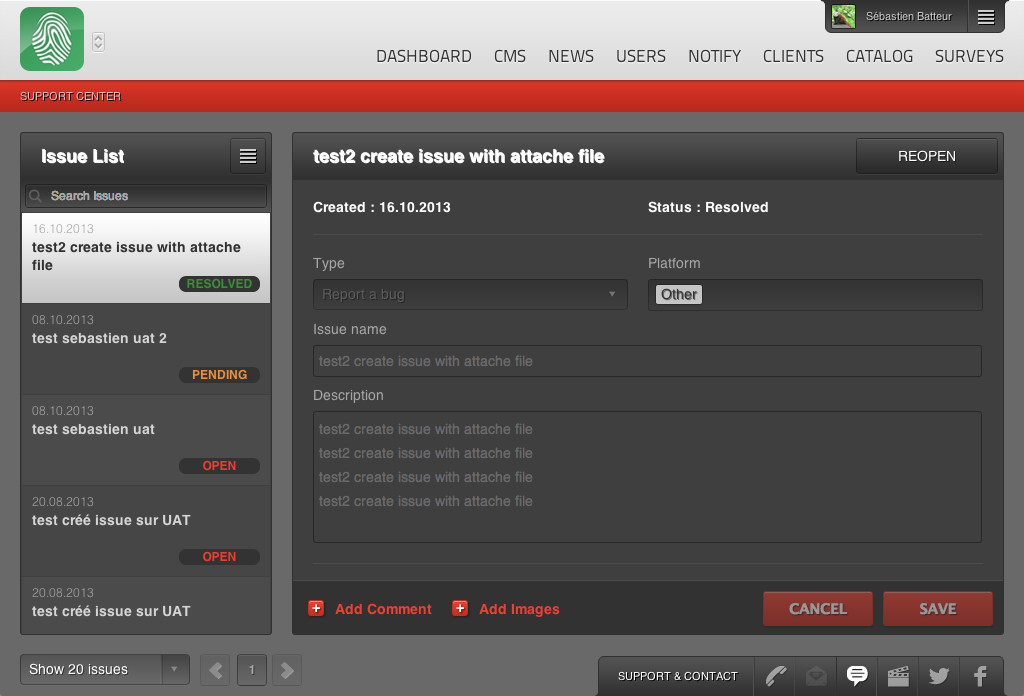This screenshot has width=1024, height=696.
Task: Open the video clapperboard icon
Action: [x=898, y=676]
